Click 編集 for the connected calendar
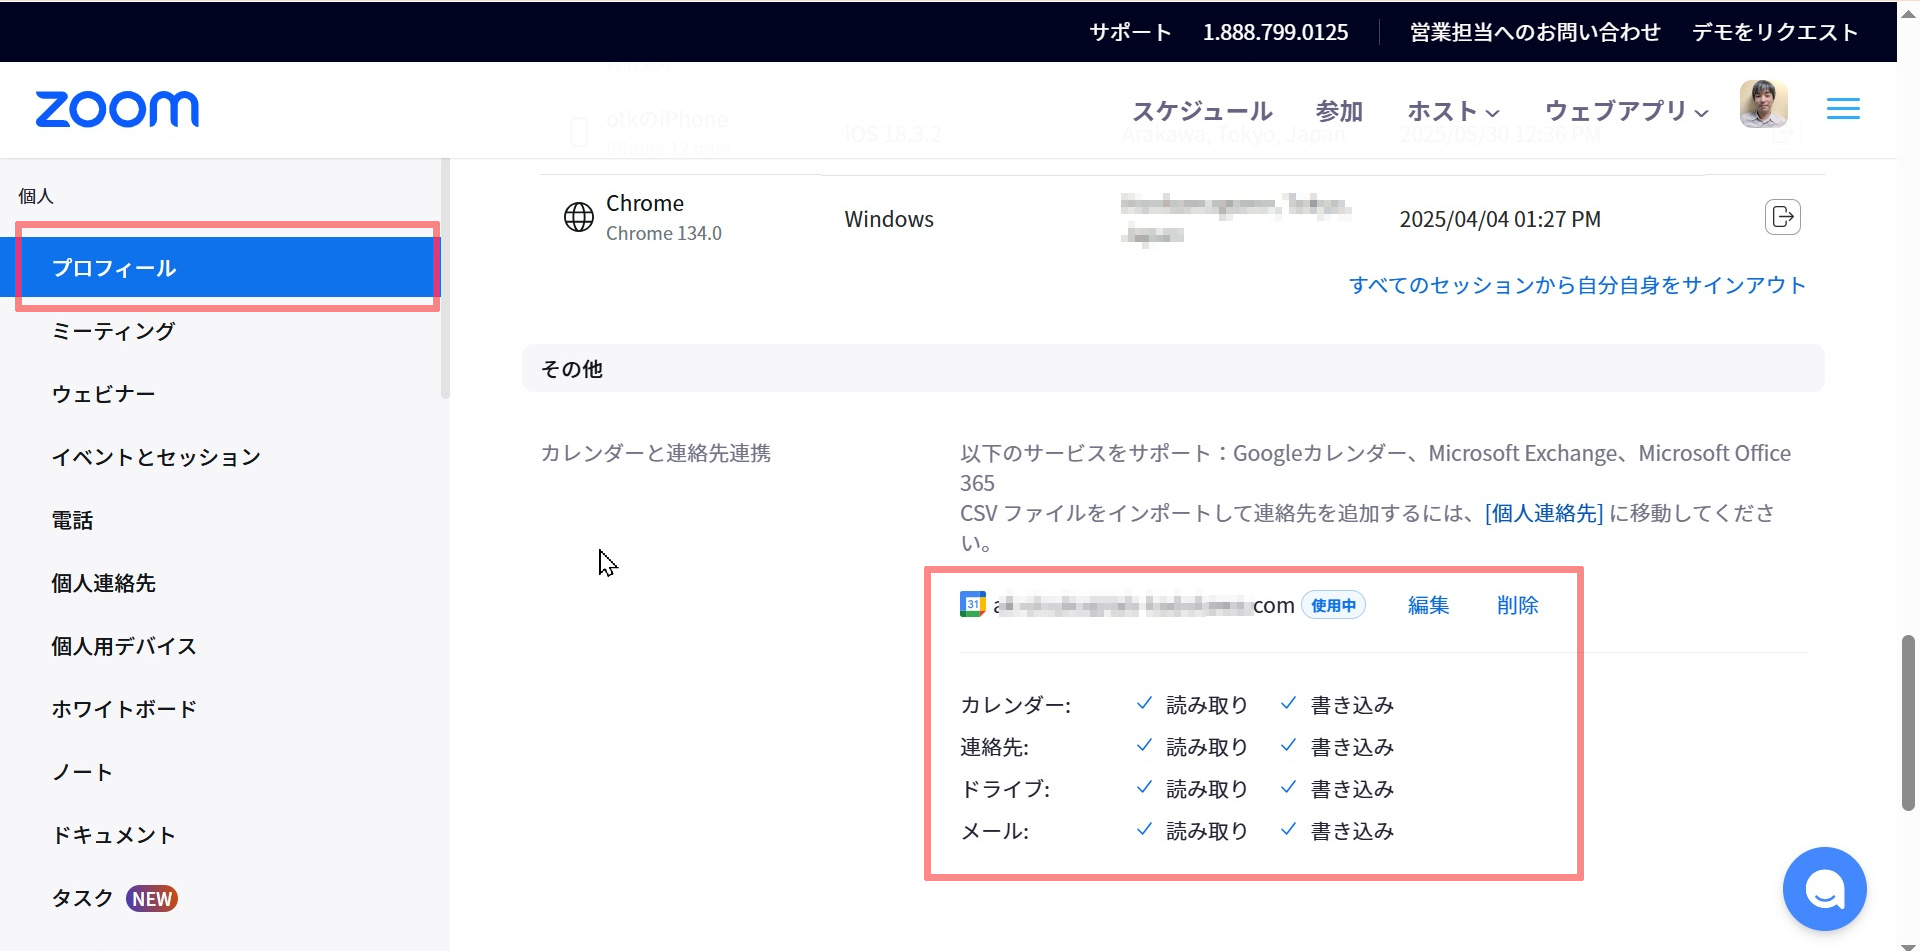Image resolution: width=1920 pixels, height=951 pixels. coord(1428,605)
